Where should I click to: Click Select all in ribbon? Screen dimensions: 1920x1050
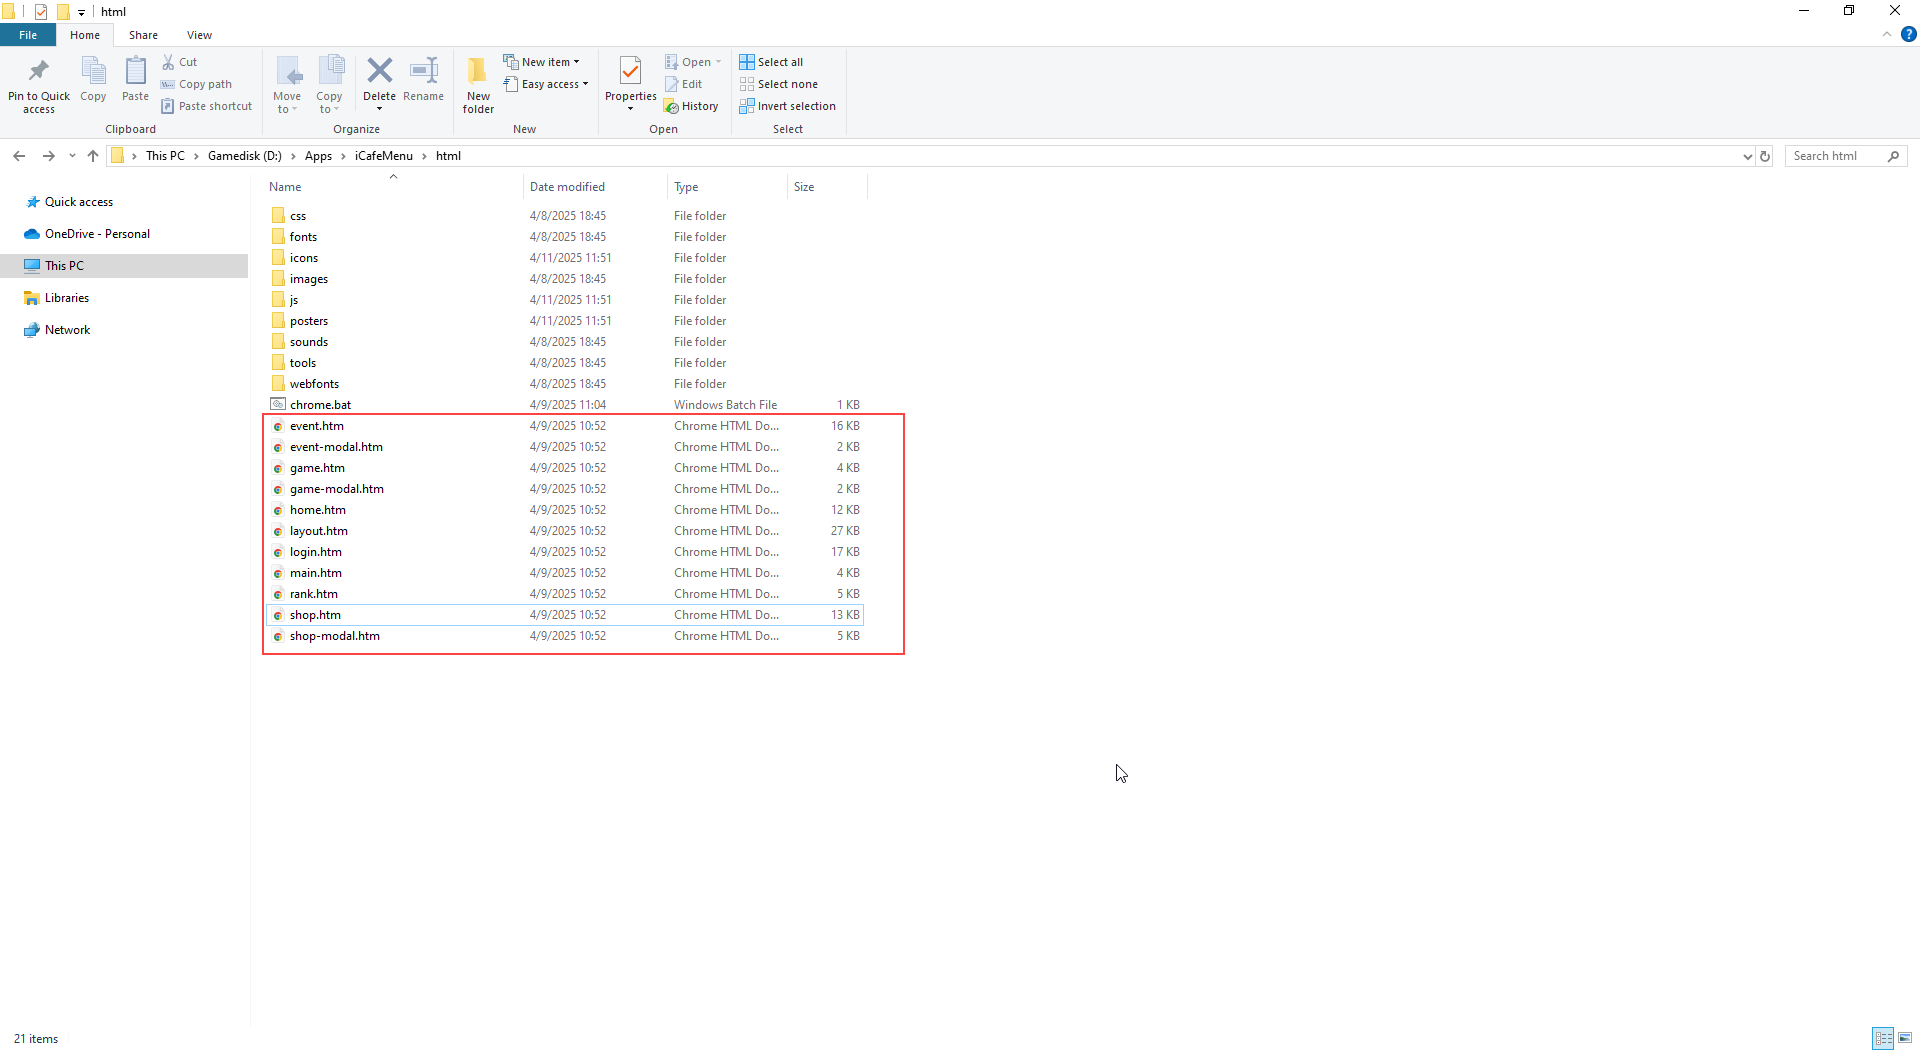click(x=771, y=62)
